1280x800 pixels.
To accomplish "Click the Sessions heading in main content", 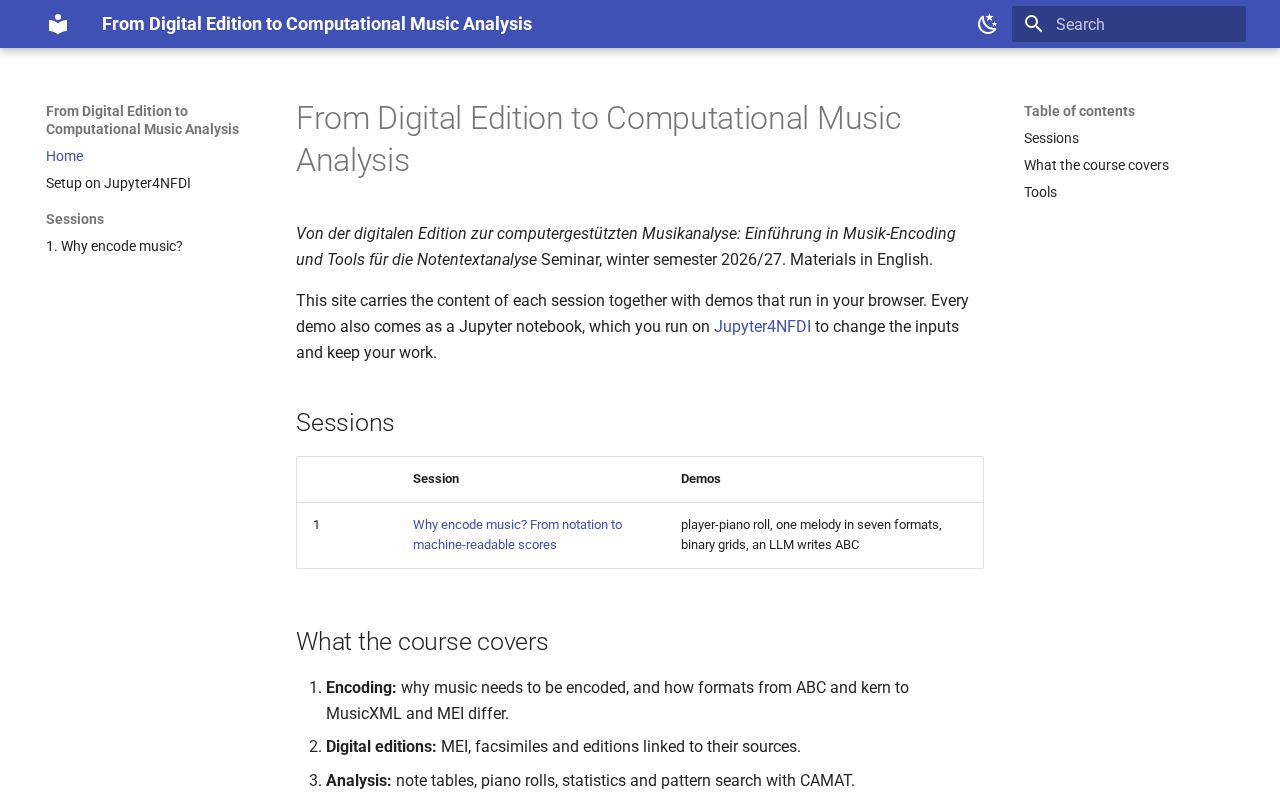I will point(345,423).
